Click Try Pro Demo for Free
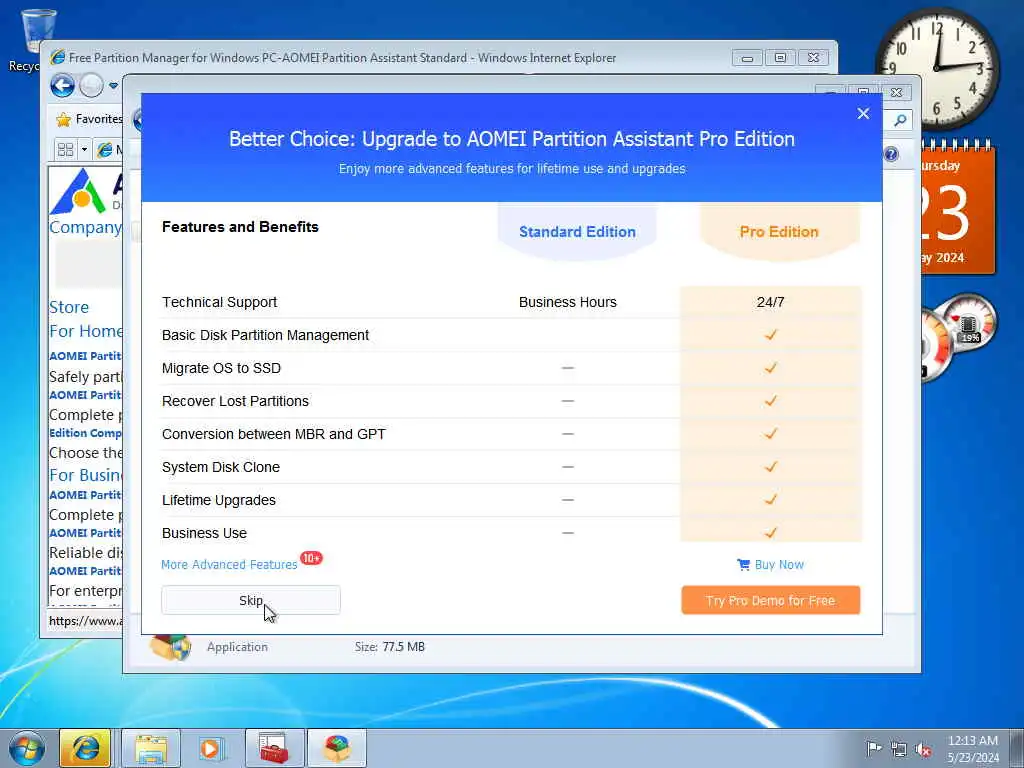Viewport: 1024px width, 768px height. (x=771, y=600)
